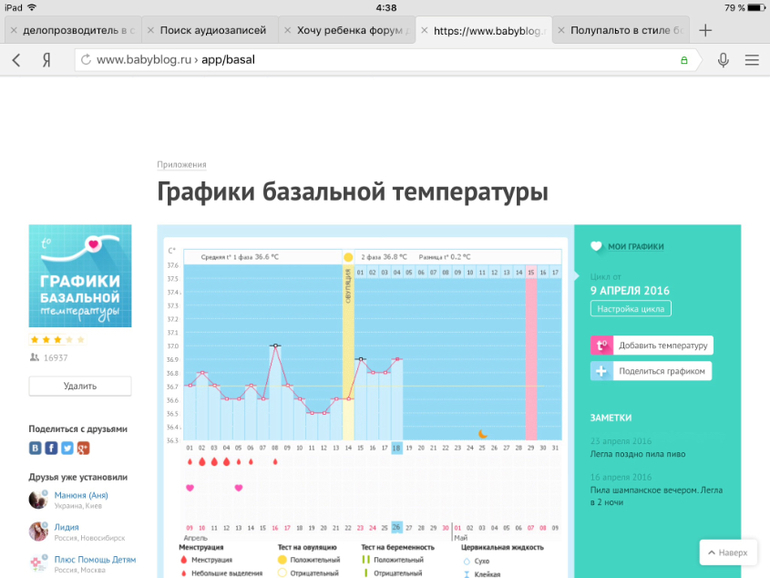Viewport: 770px width, 578px height.
Task: Open the browser hamburger menu
Action: [x=752, y=60]
